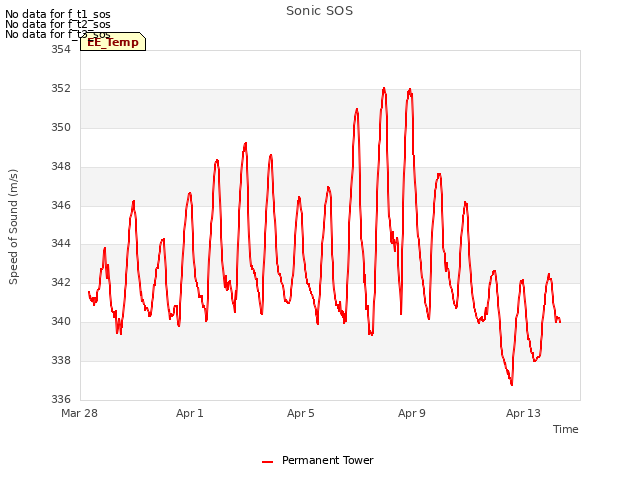The image size is (640, 480).
Task: Click the 352 y-axis tick label
Action: pos(61,89)
